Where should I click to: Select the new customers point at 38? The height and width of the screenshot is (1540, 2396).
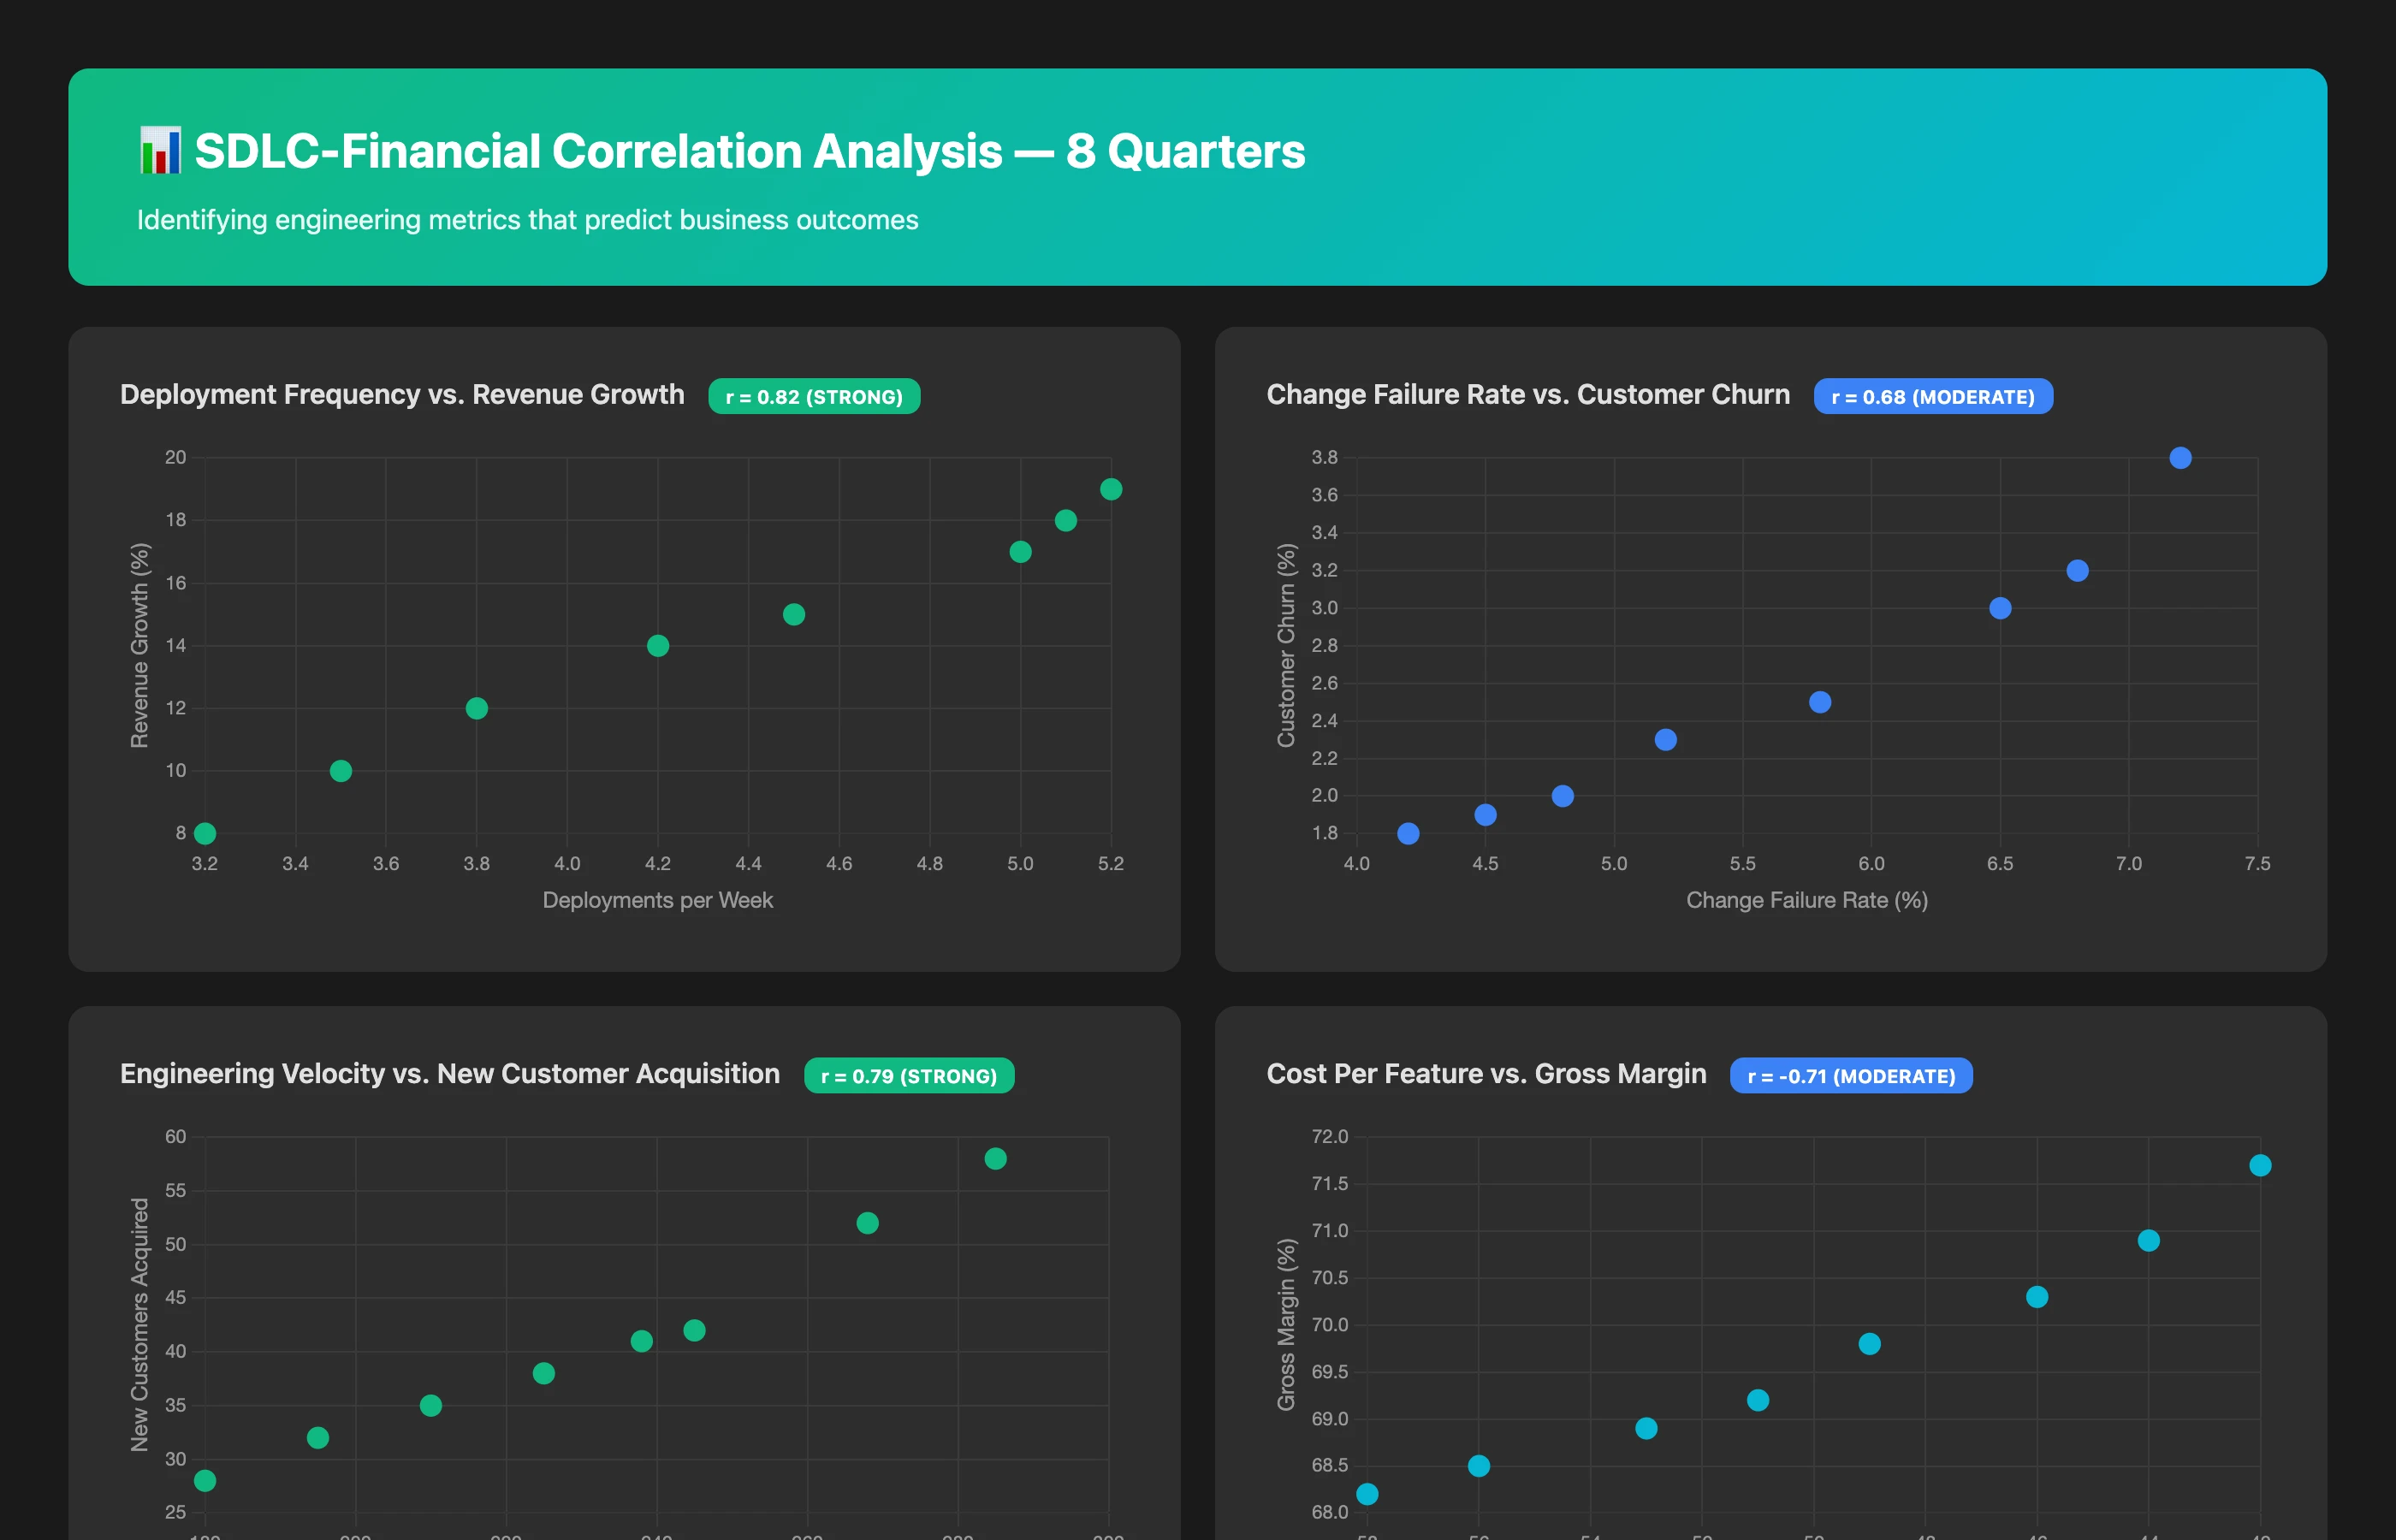544,1373
